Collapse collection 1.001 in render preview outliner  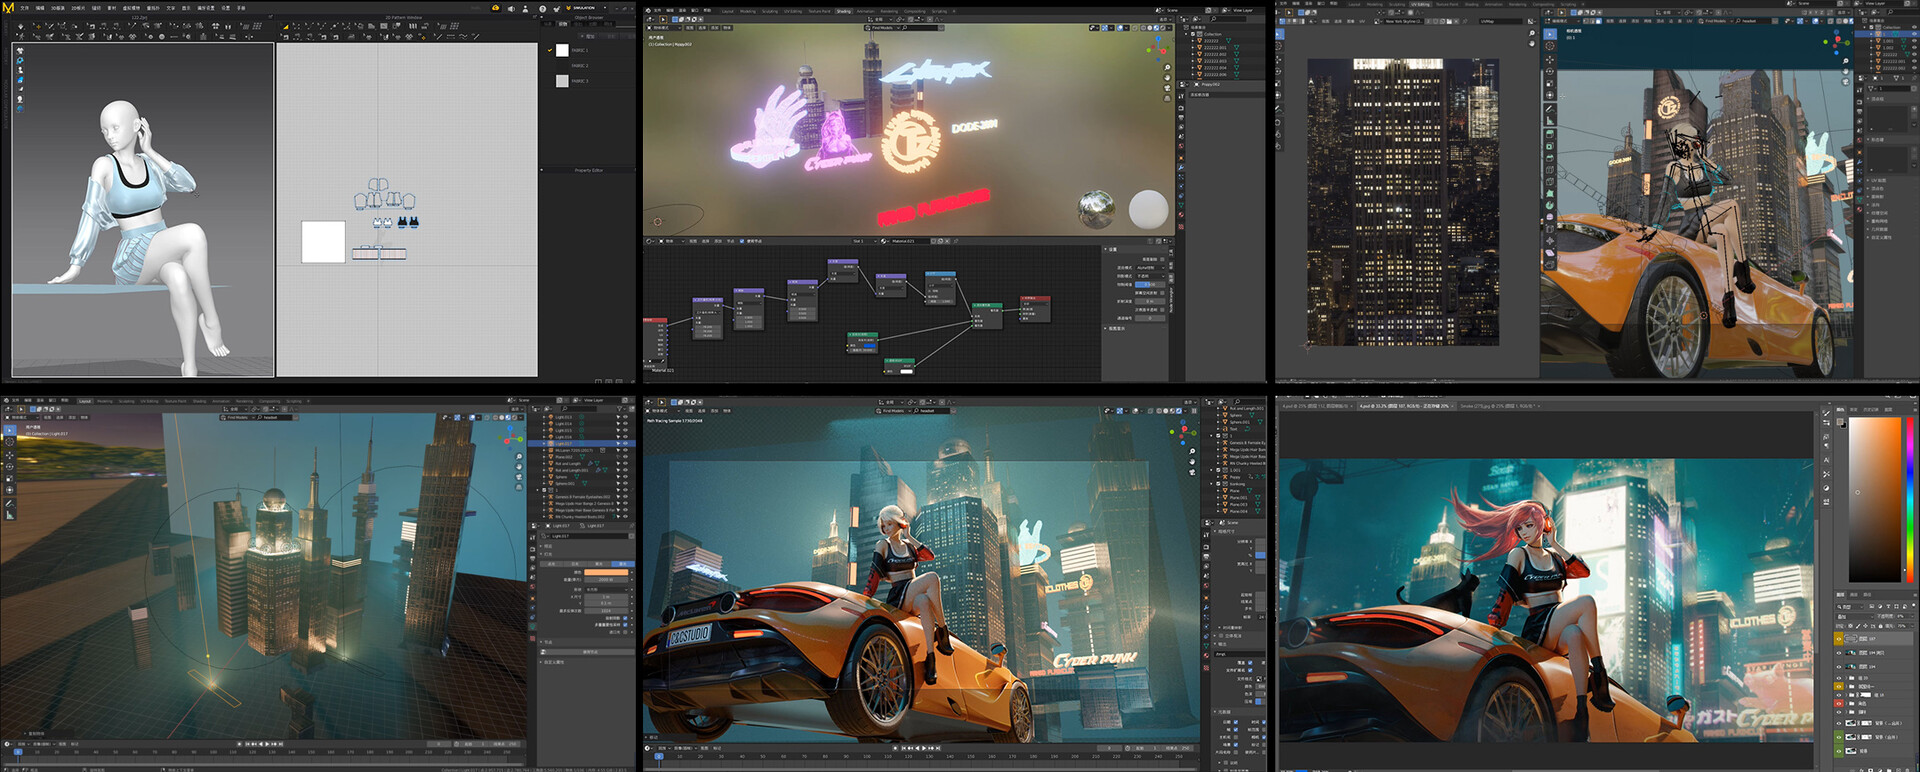coord(1212,470)
